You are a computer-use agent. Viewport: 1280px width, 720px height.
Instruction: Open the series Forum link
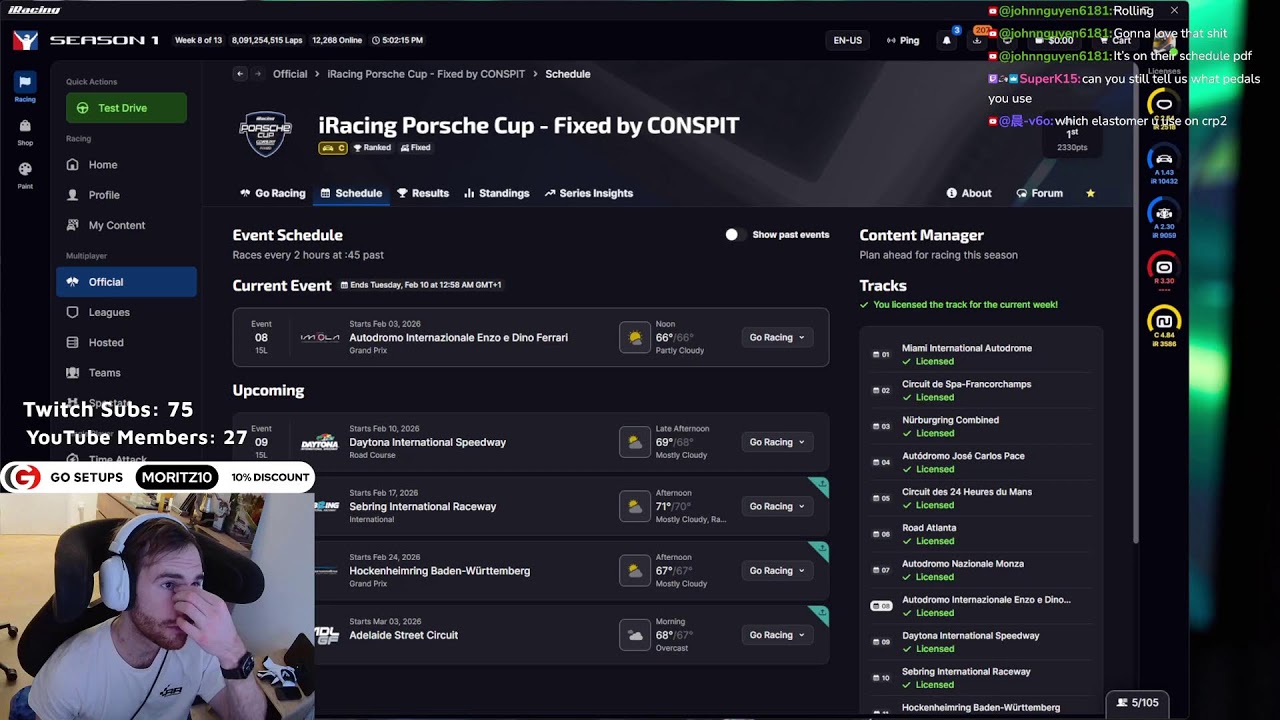point(1039,193)
